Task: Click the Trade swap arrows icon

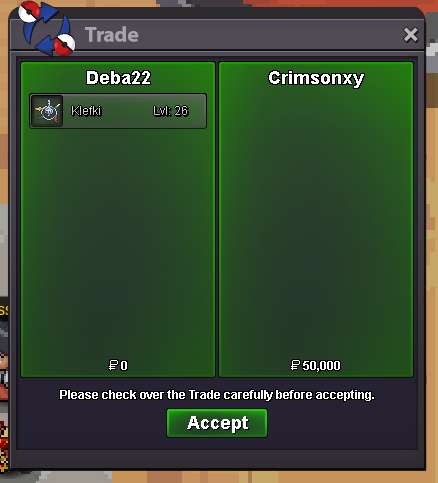Action: point(47,28)
